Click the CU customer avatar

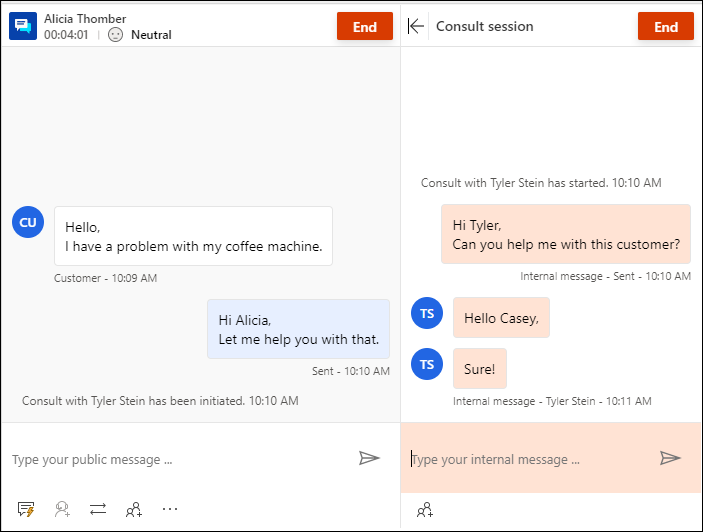(28, 222)
